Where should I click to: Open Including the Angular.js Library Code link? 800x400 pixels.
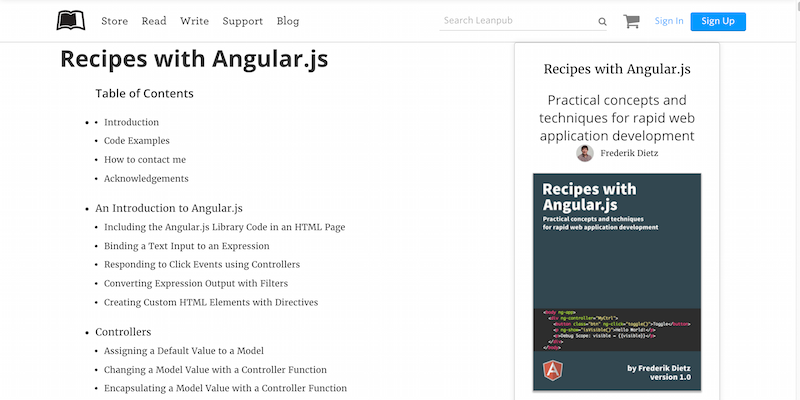tap(224, 227)
